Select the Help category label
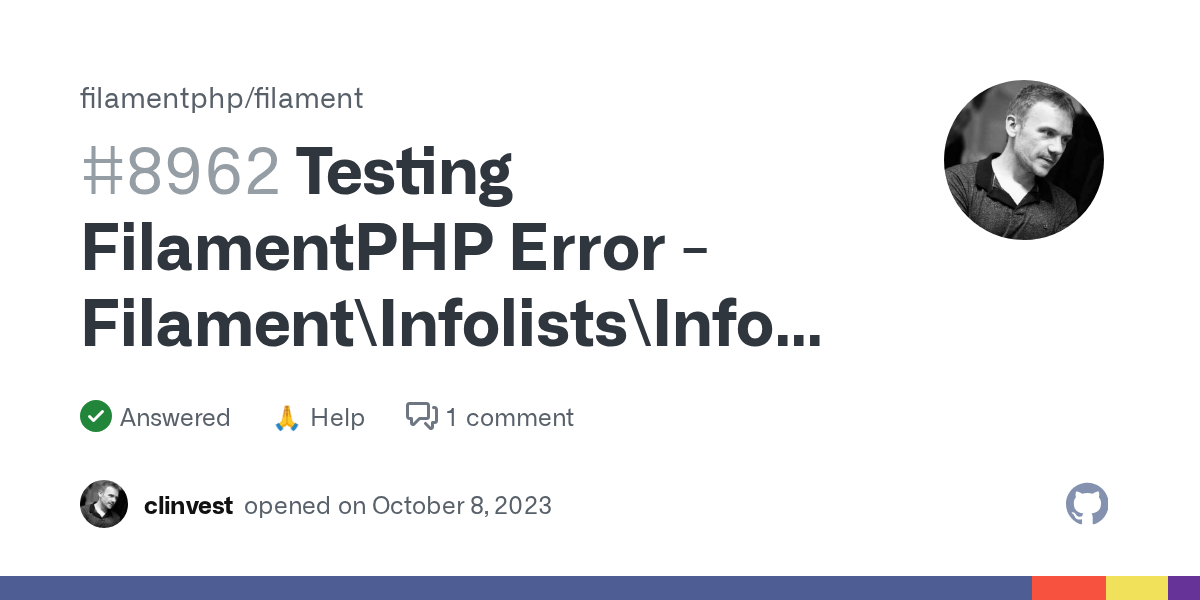 (337, 417)
